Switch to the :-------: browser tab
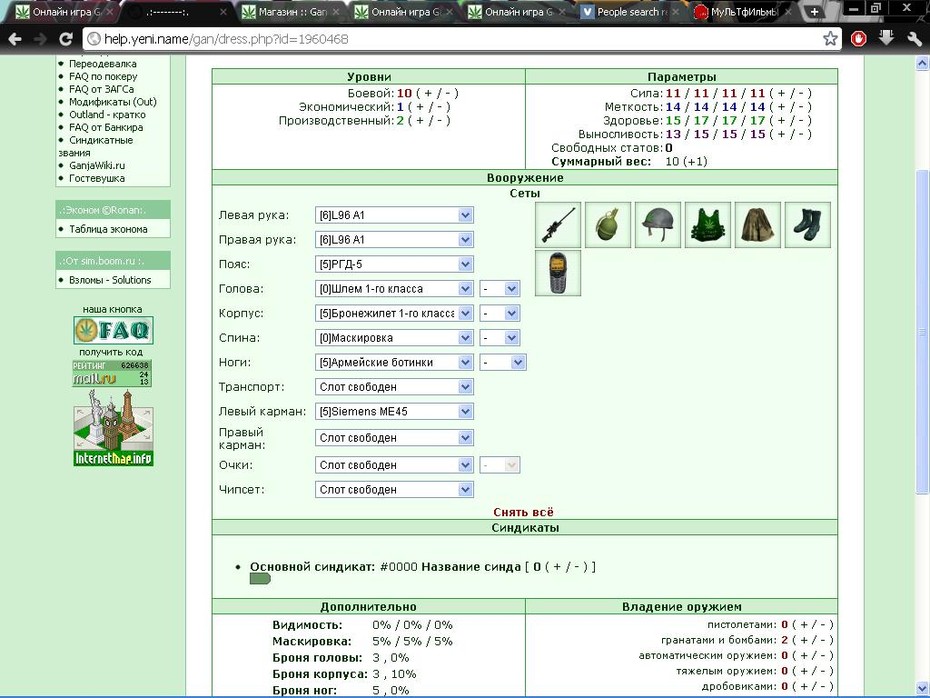Image resolution: width=930 pixels, height=698 pixels. (177, 11)
